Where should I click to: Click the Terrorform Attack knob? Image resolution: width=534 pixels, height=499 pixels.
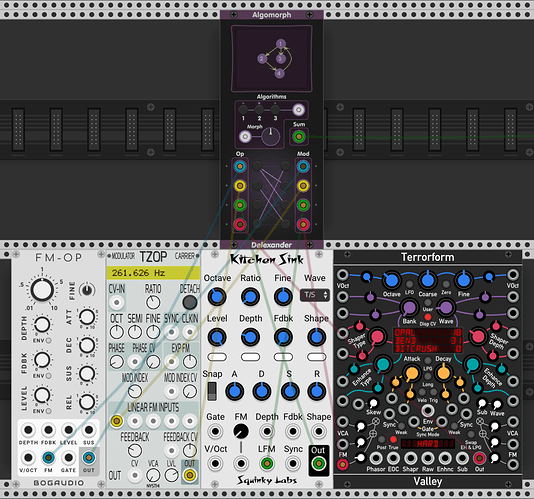click(411, 373)
